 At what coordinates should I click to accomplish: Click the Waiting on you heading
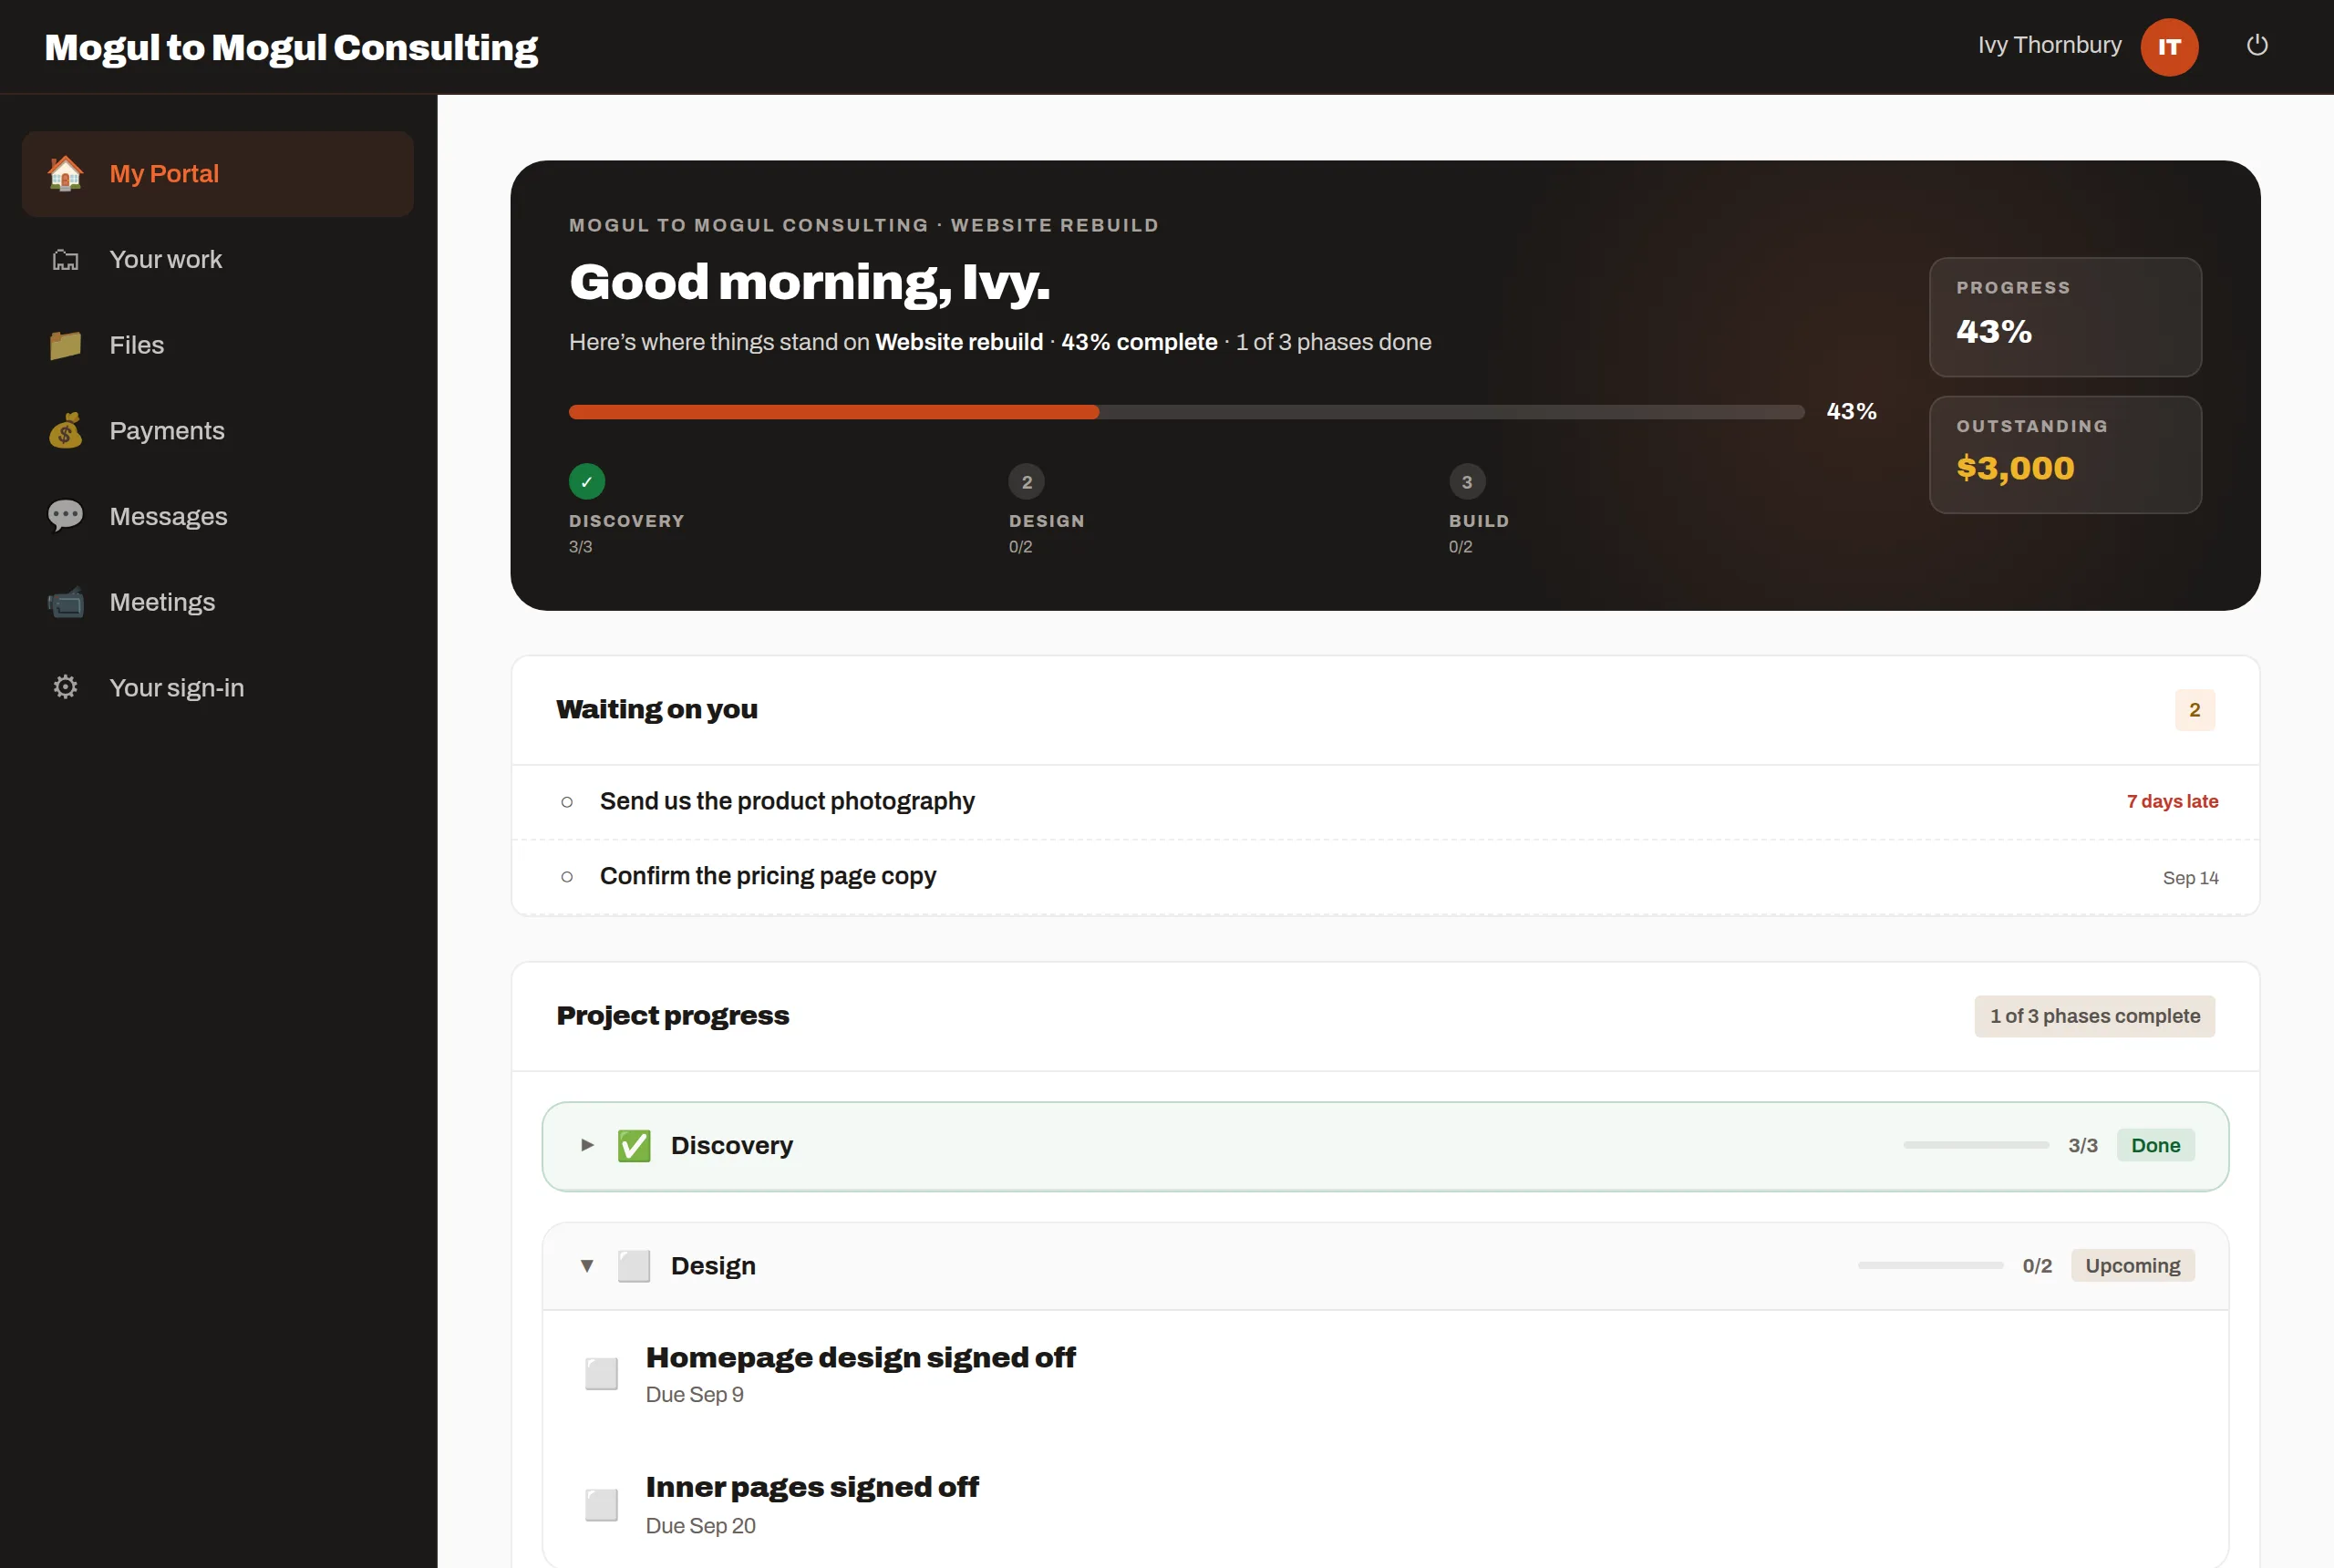[x=657, y=709]
